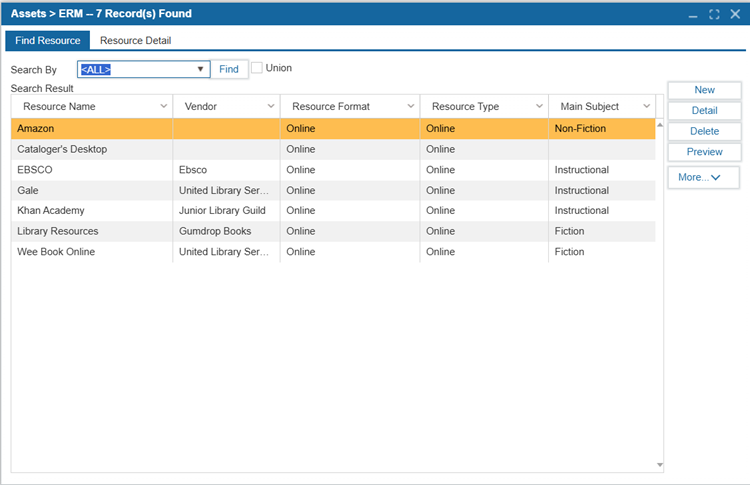Open Vendor column filter chevron
The width and height of the screenshot is (750, 485).
click(270, 107)
